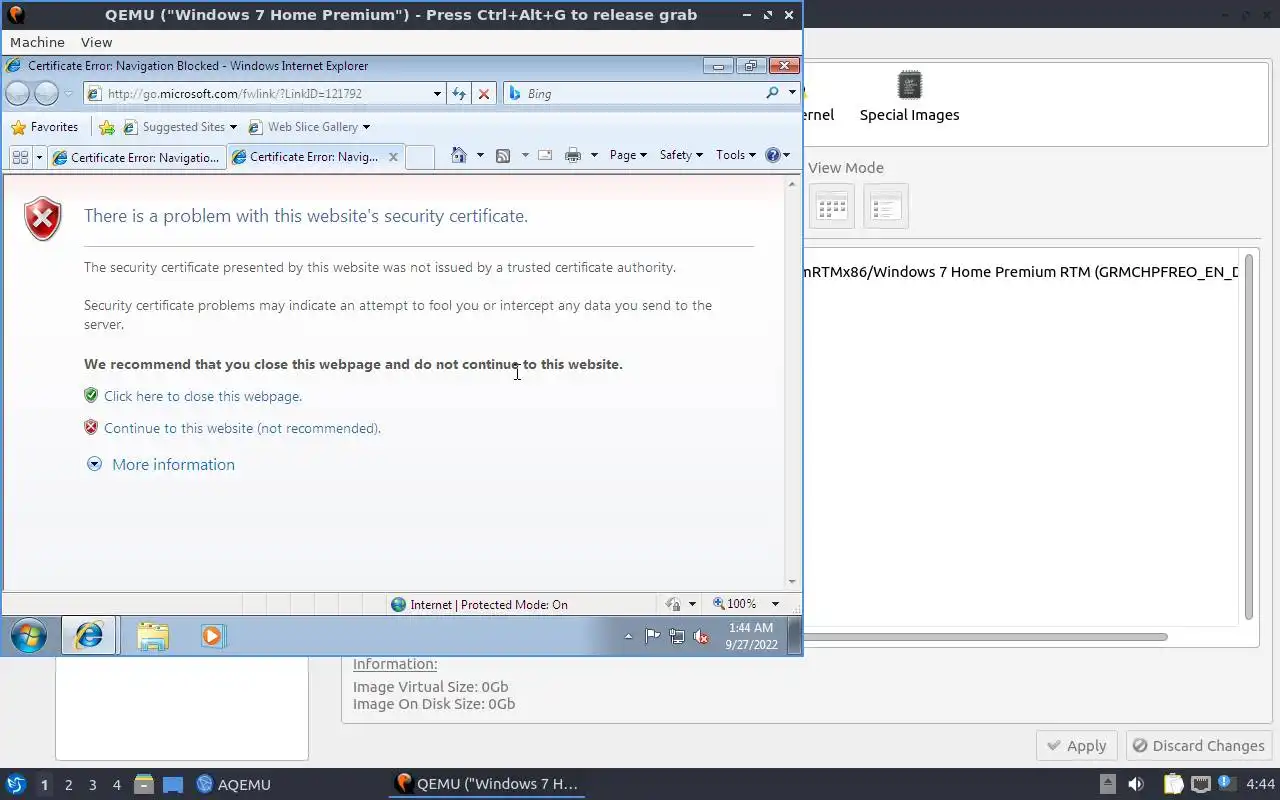Open the address bar history dropdown
This screenshot has height=800, width=1280.
coord(437,94)
